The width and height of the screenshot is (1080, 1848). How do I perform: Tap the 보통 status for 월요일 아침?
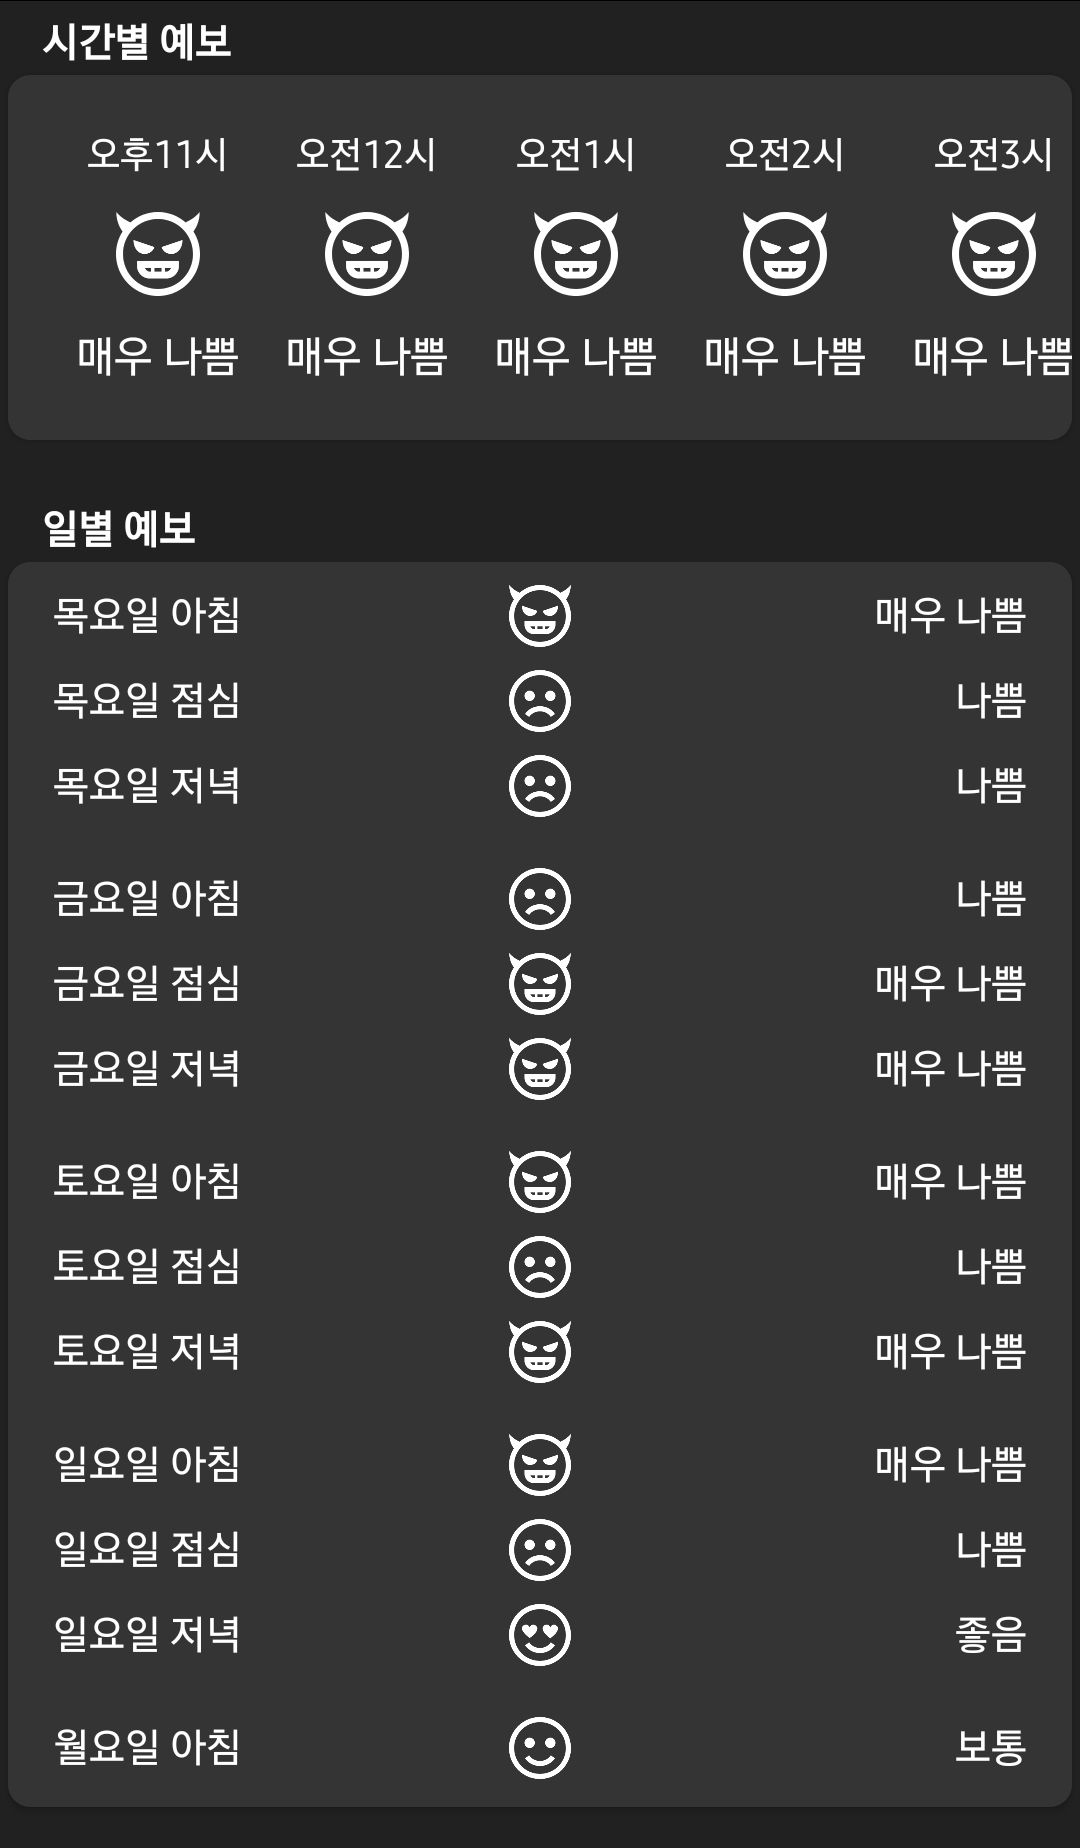(990, 1748)
